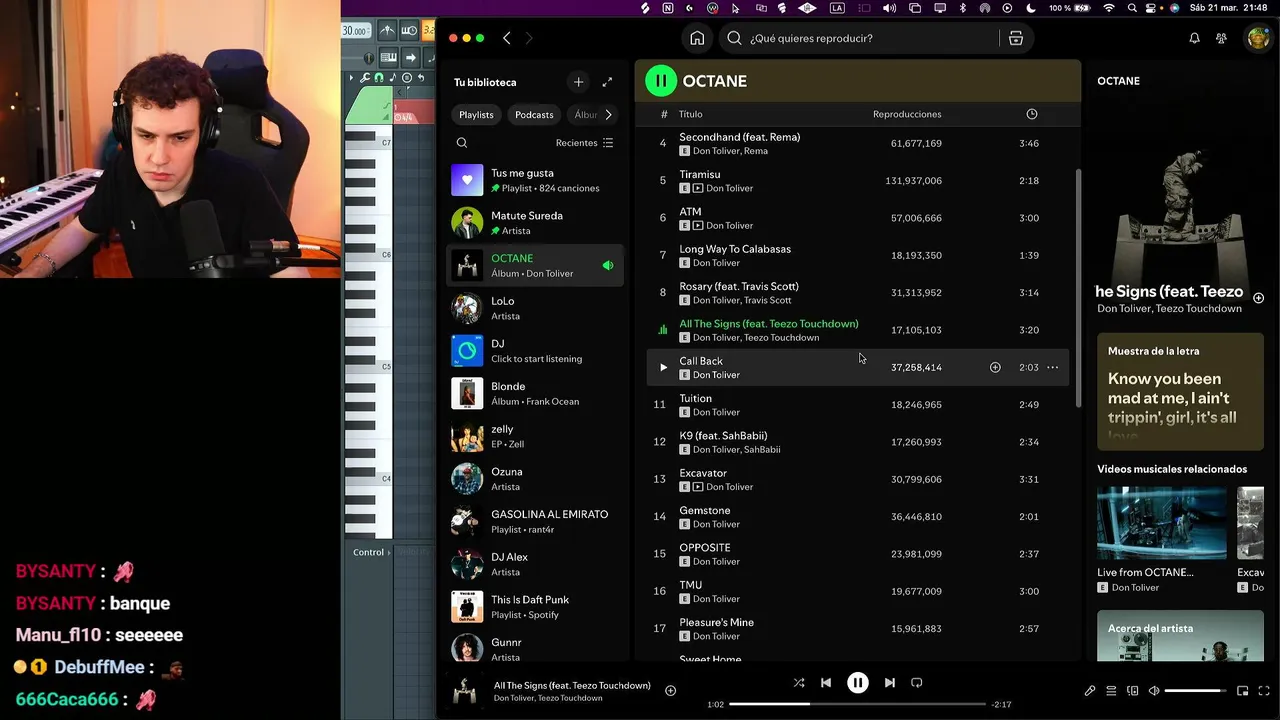This screenshot has width=1280, height=720.
Task: Expand Tu biblioteca with the arrows icon
Action: pos(607,82)
